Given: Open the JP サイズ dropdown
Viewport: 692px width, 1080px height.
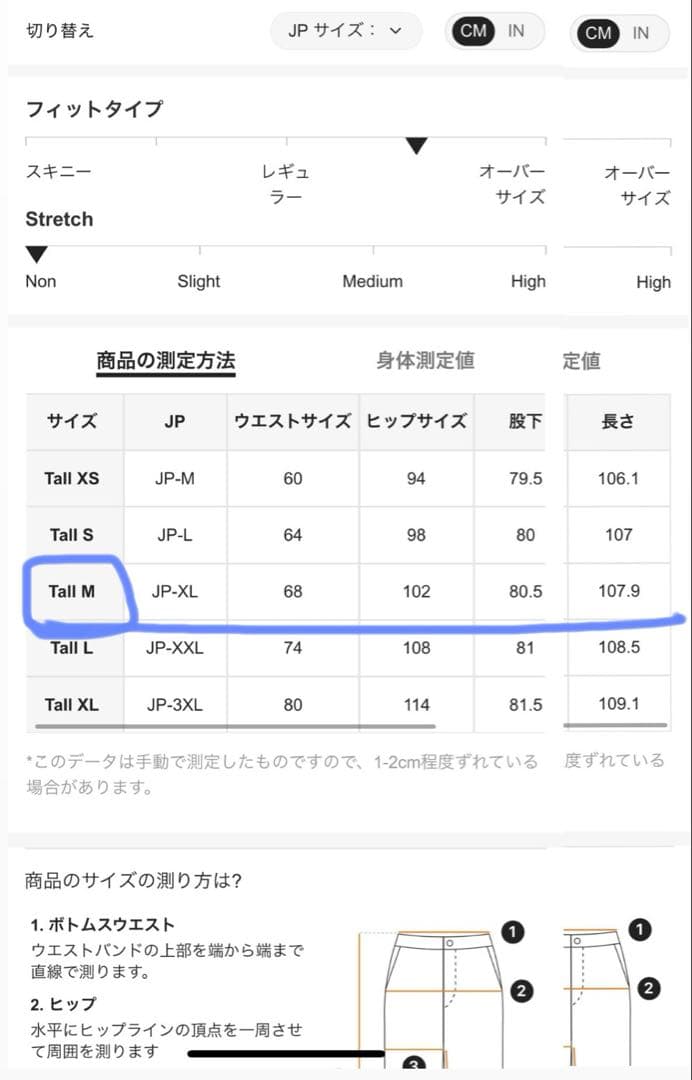Looking at the screenshot, I should [345, 31].
